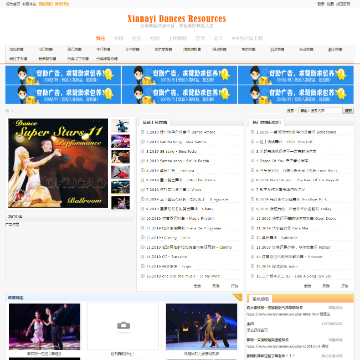360x360 pixels.
Task: Open the left dance couple photo in the gallery
Action: point(44,326)
